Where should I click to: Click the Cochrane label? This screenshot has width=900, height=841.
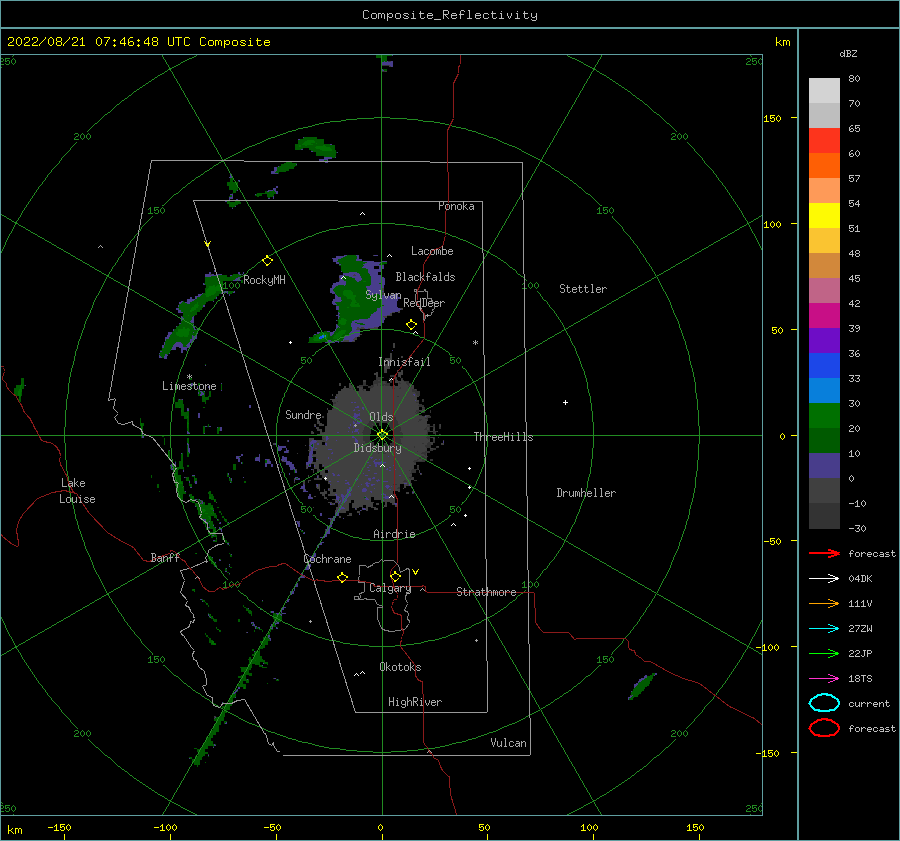[x=327, y=559]
